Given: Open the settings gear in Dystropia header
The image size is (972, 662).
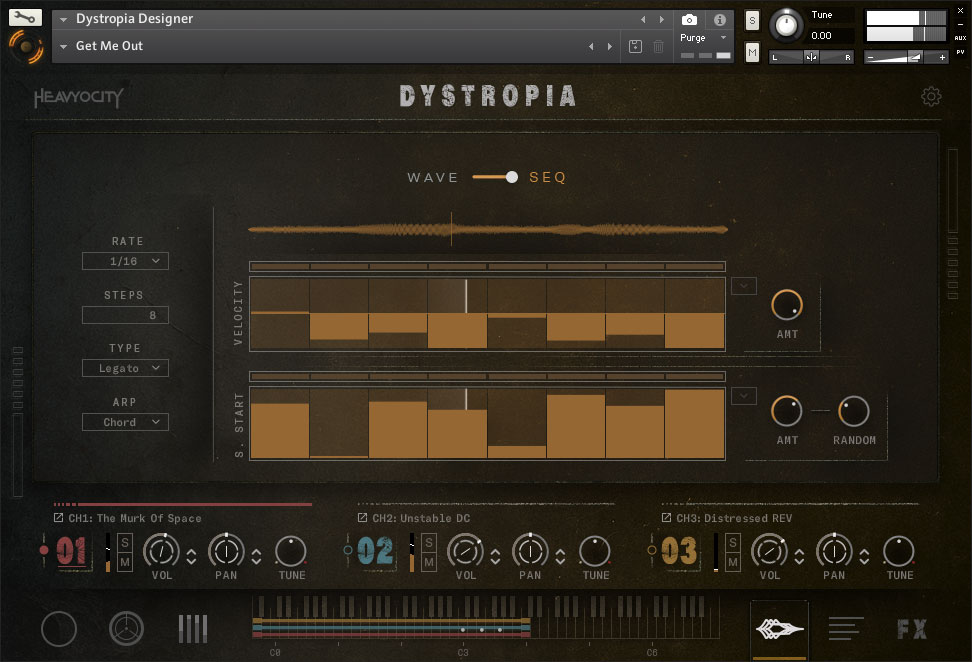Looking at the screenshot, I should (x=931, y=96).
